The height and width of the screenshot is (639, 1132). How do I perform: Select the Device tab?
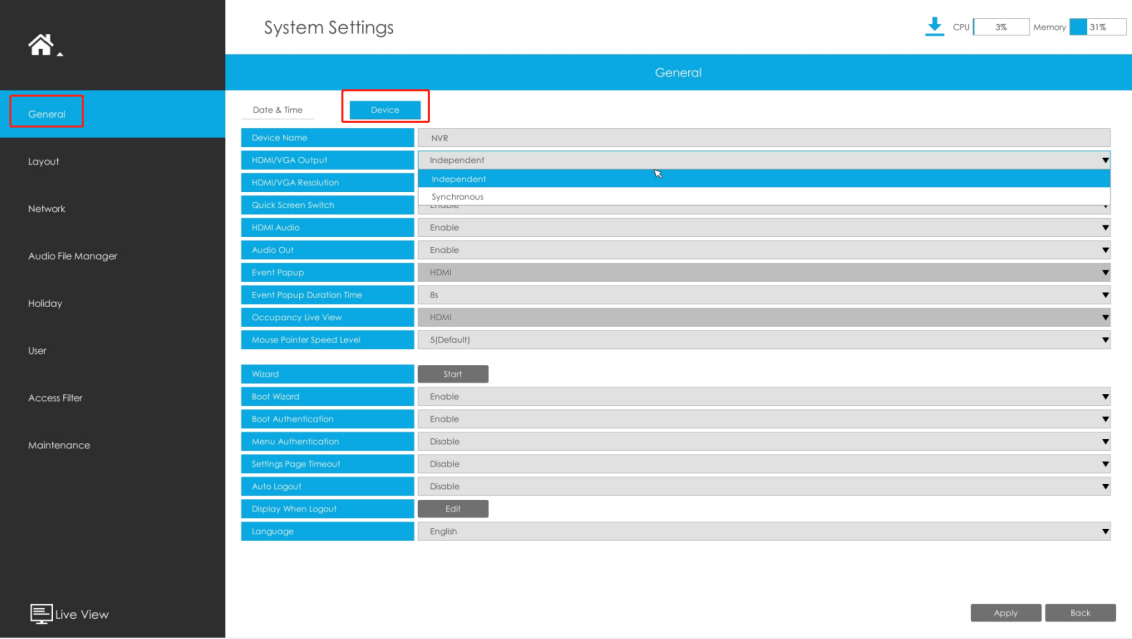coord(385,110)
